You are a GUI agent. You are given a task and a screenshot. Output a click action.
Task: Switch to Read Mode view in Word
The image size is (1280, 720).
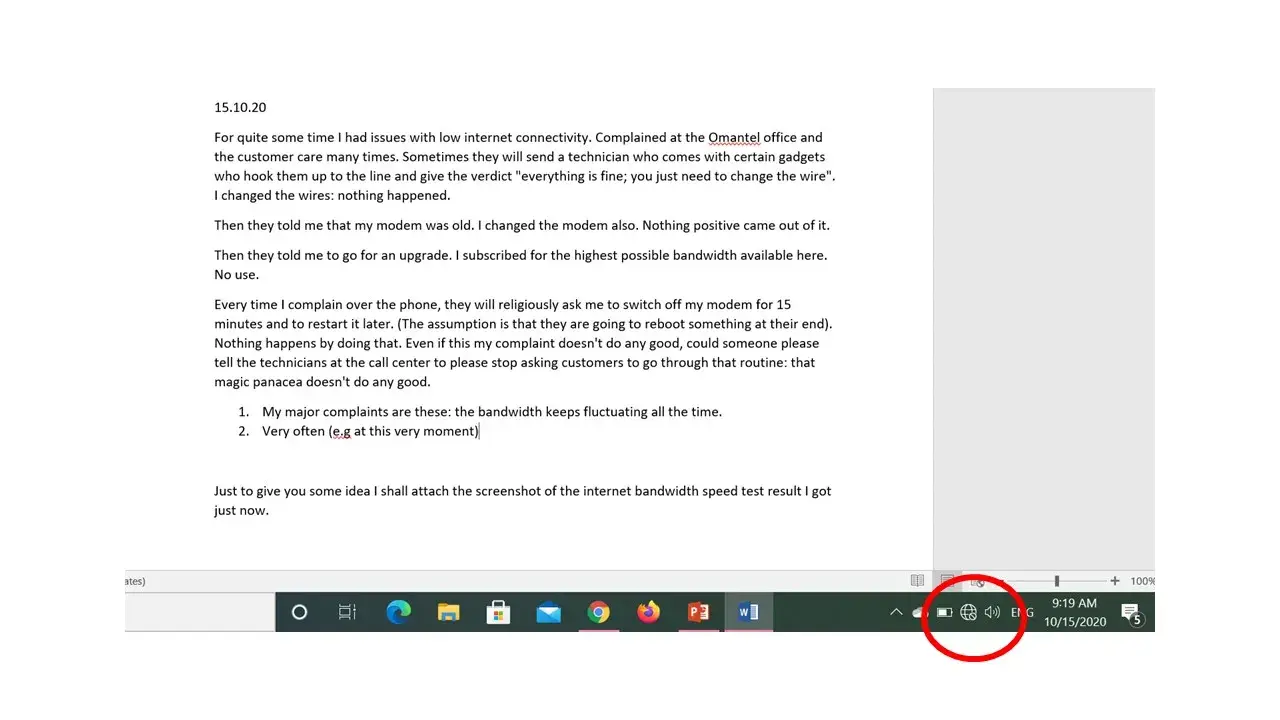click(x=917, y=581)
